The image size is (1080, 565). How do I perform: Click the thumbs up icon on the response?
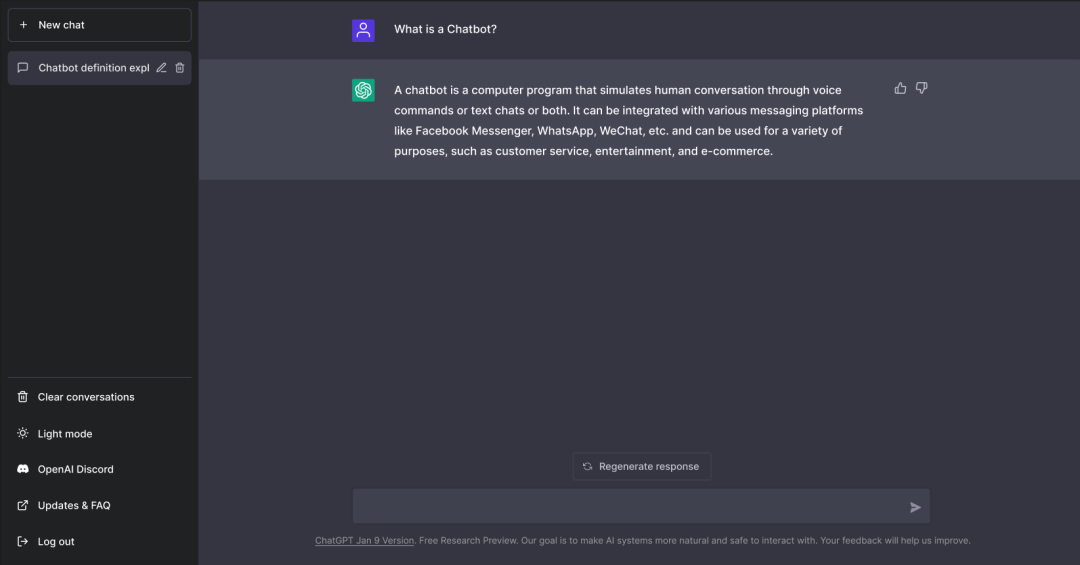pos(900,88)
